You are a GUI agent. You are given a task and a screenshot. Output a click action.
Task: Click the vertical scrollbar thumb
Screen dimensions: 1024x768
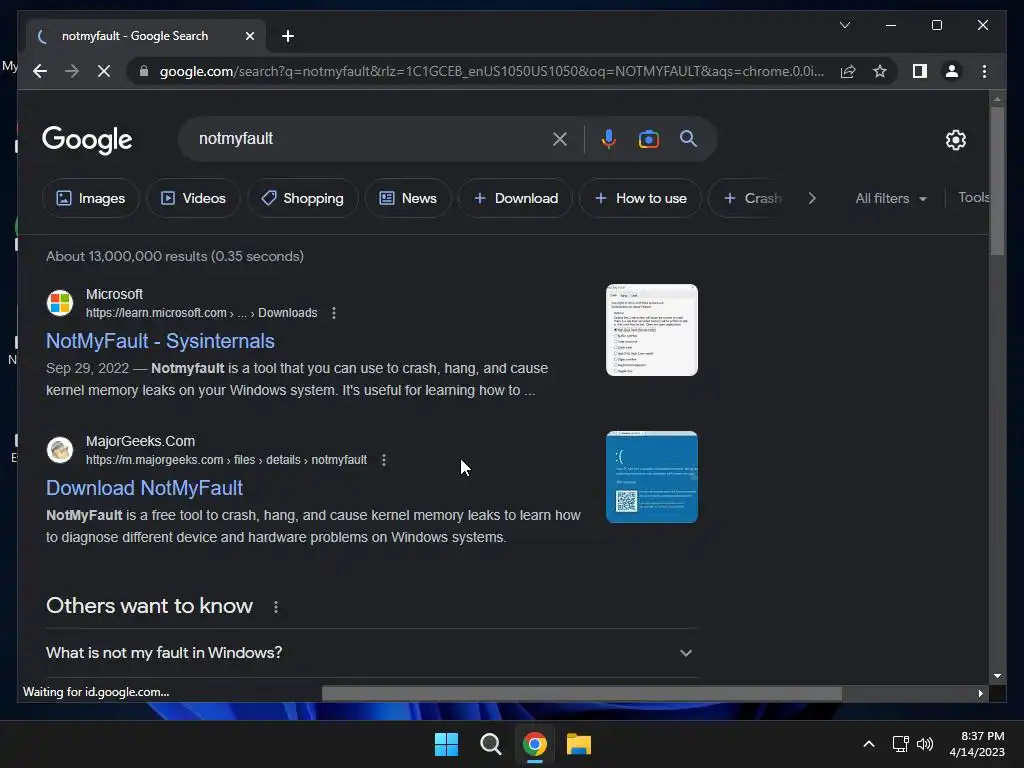click(997, 181)
